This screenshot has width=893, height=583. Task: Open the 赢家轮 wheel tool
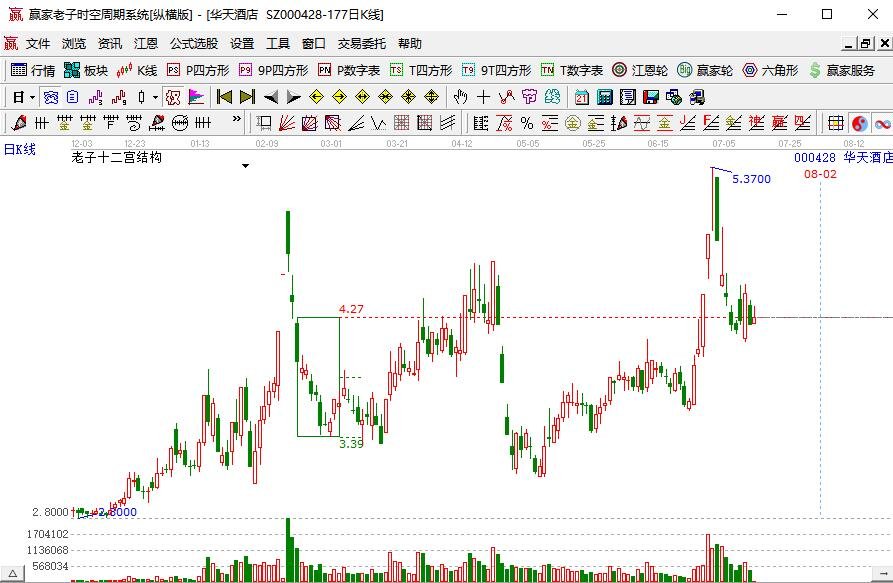705,70
